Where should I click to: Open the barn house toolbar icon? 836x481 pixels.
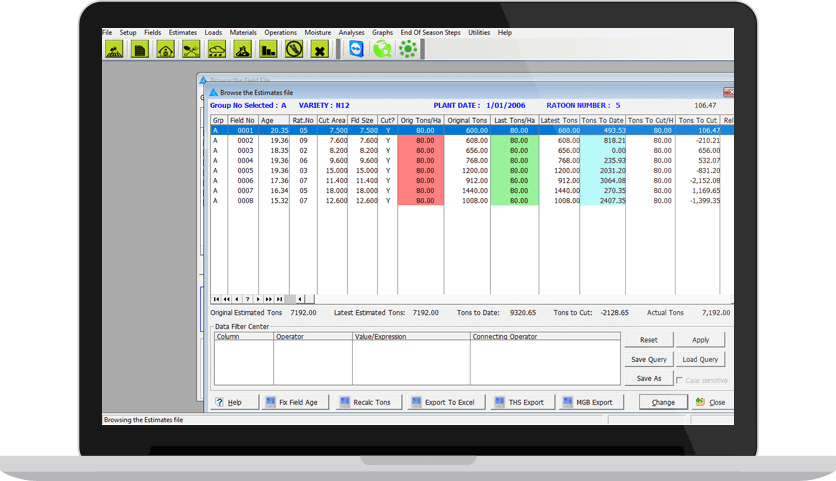pyautogui.click(x=165, y=50)
